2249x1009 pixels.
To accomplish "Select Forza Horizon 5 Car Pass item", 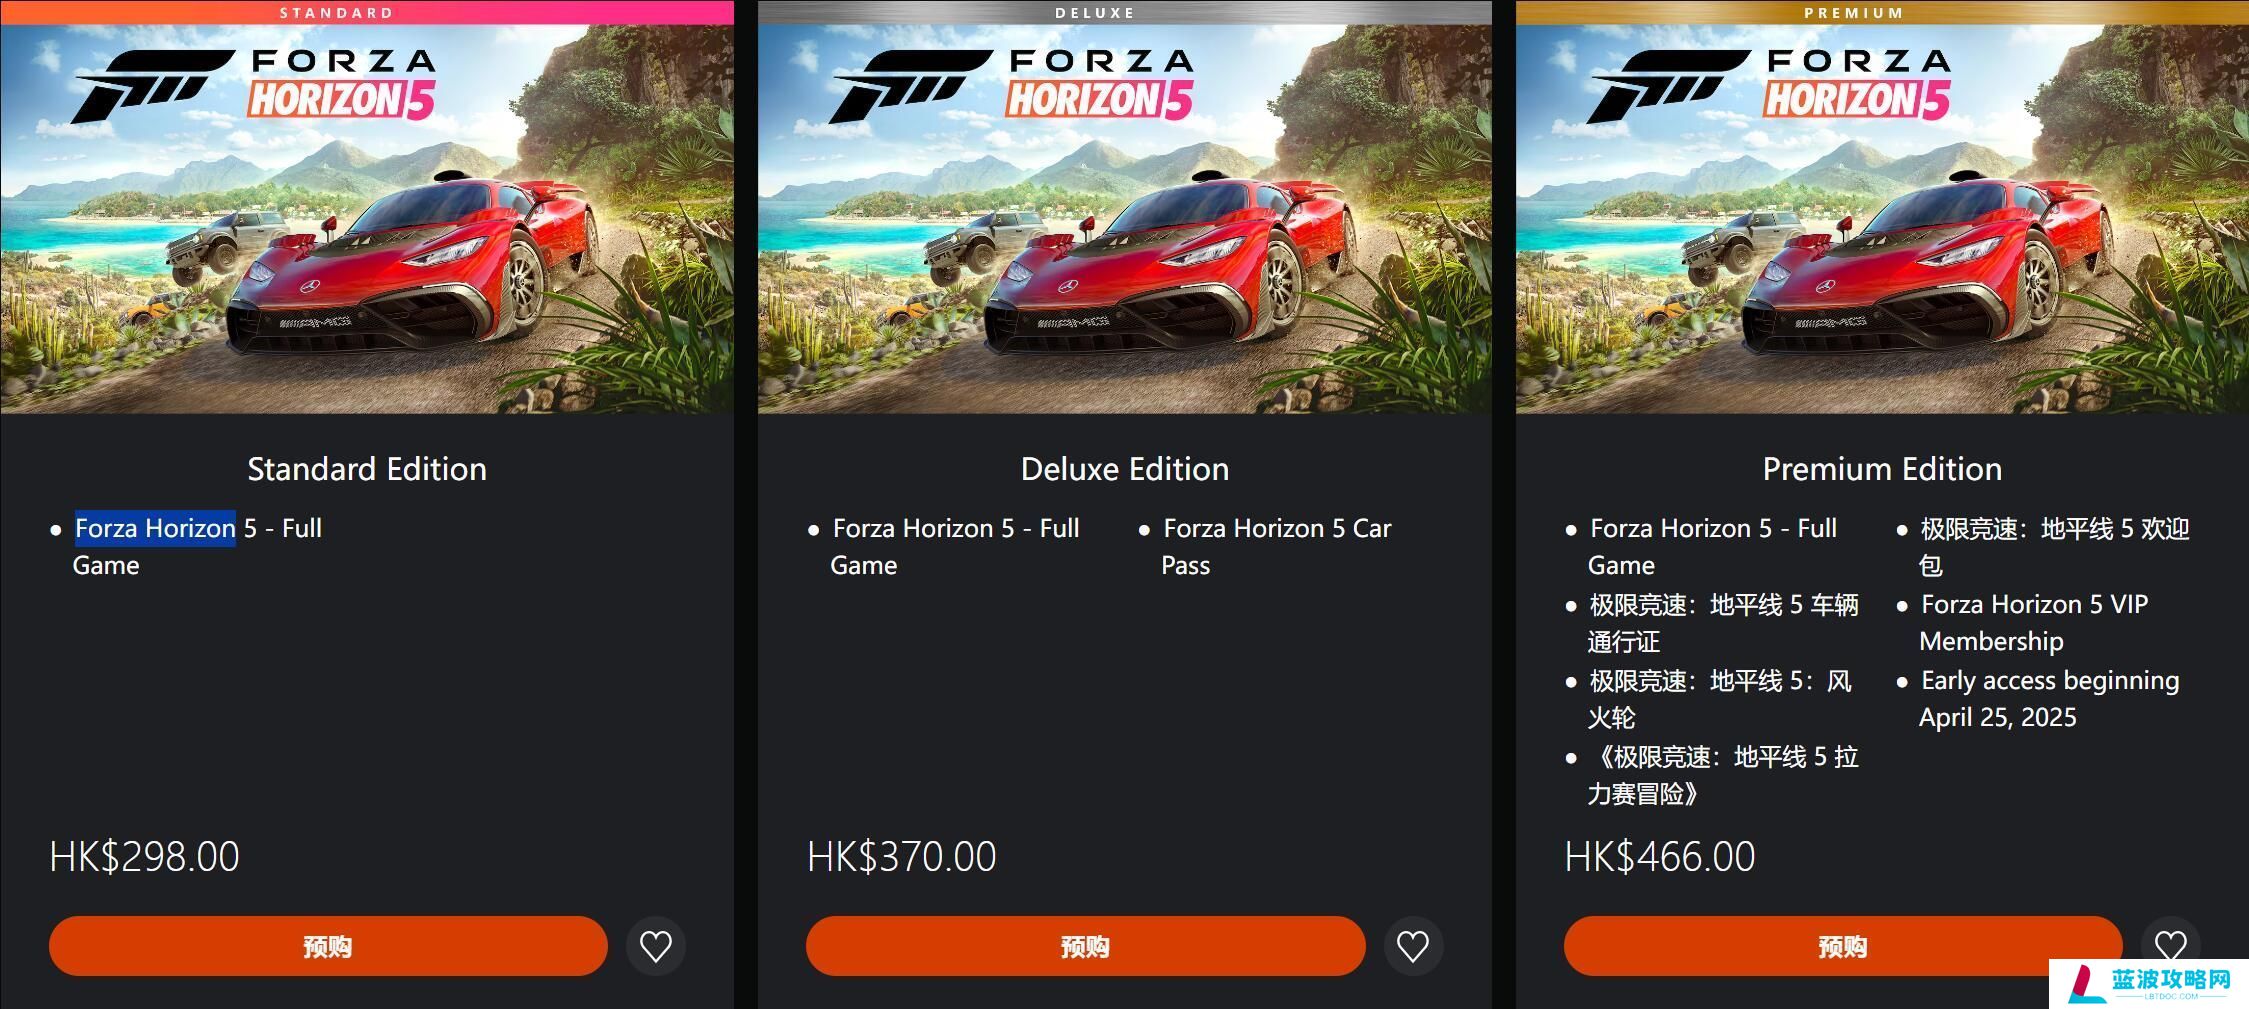I will tap(1276, 546).
